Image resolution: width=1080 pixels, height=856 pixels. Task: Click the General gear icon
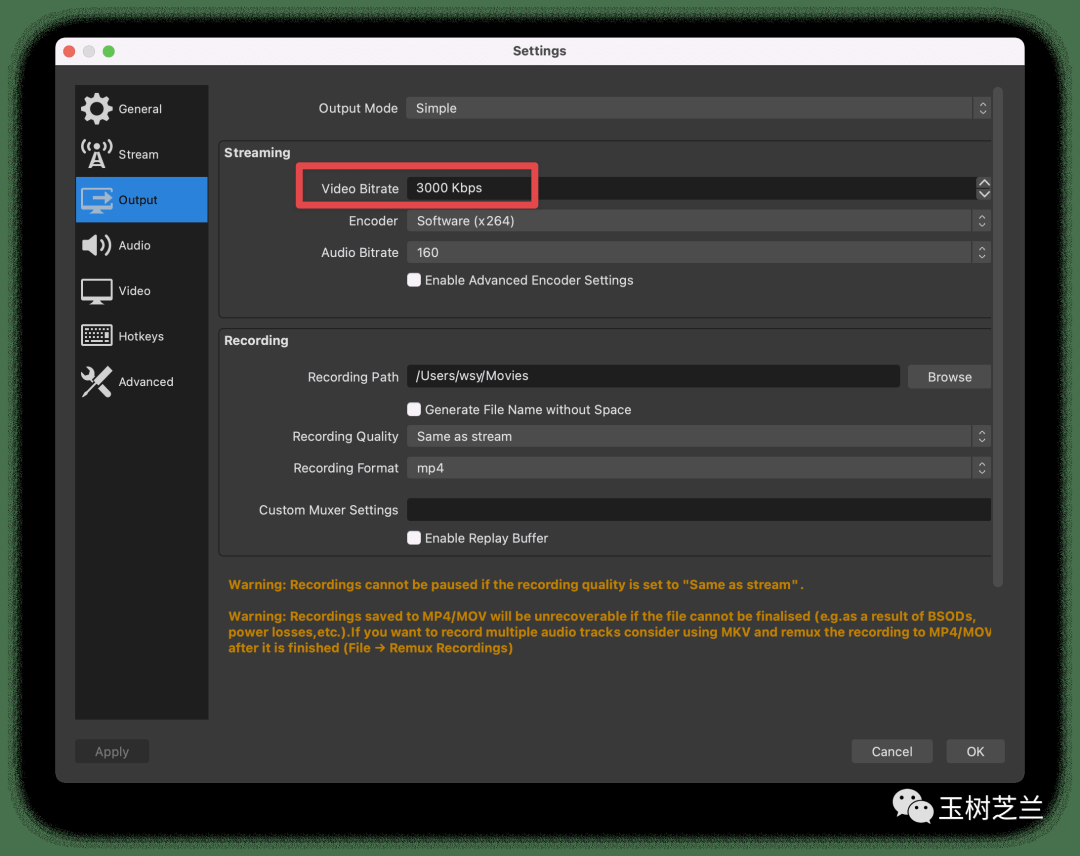97,109
